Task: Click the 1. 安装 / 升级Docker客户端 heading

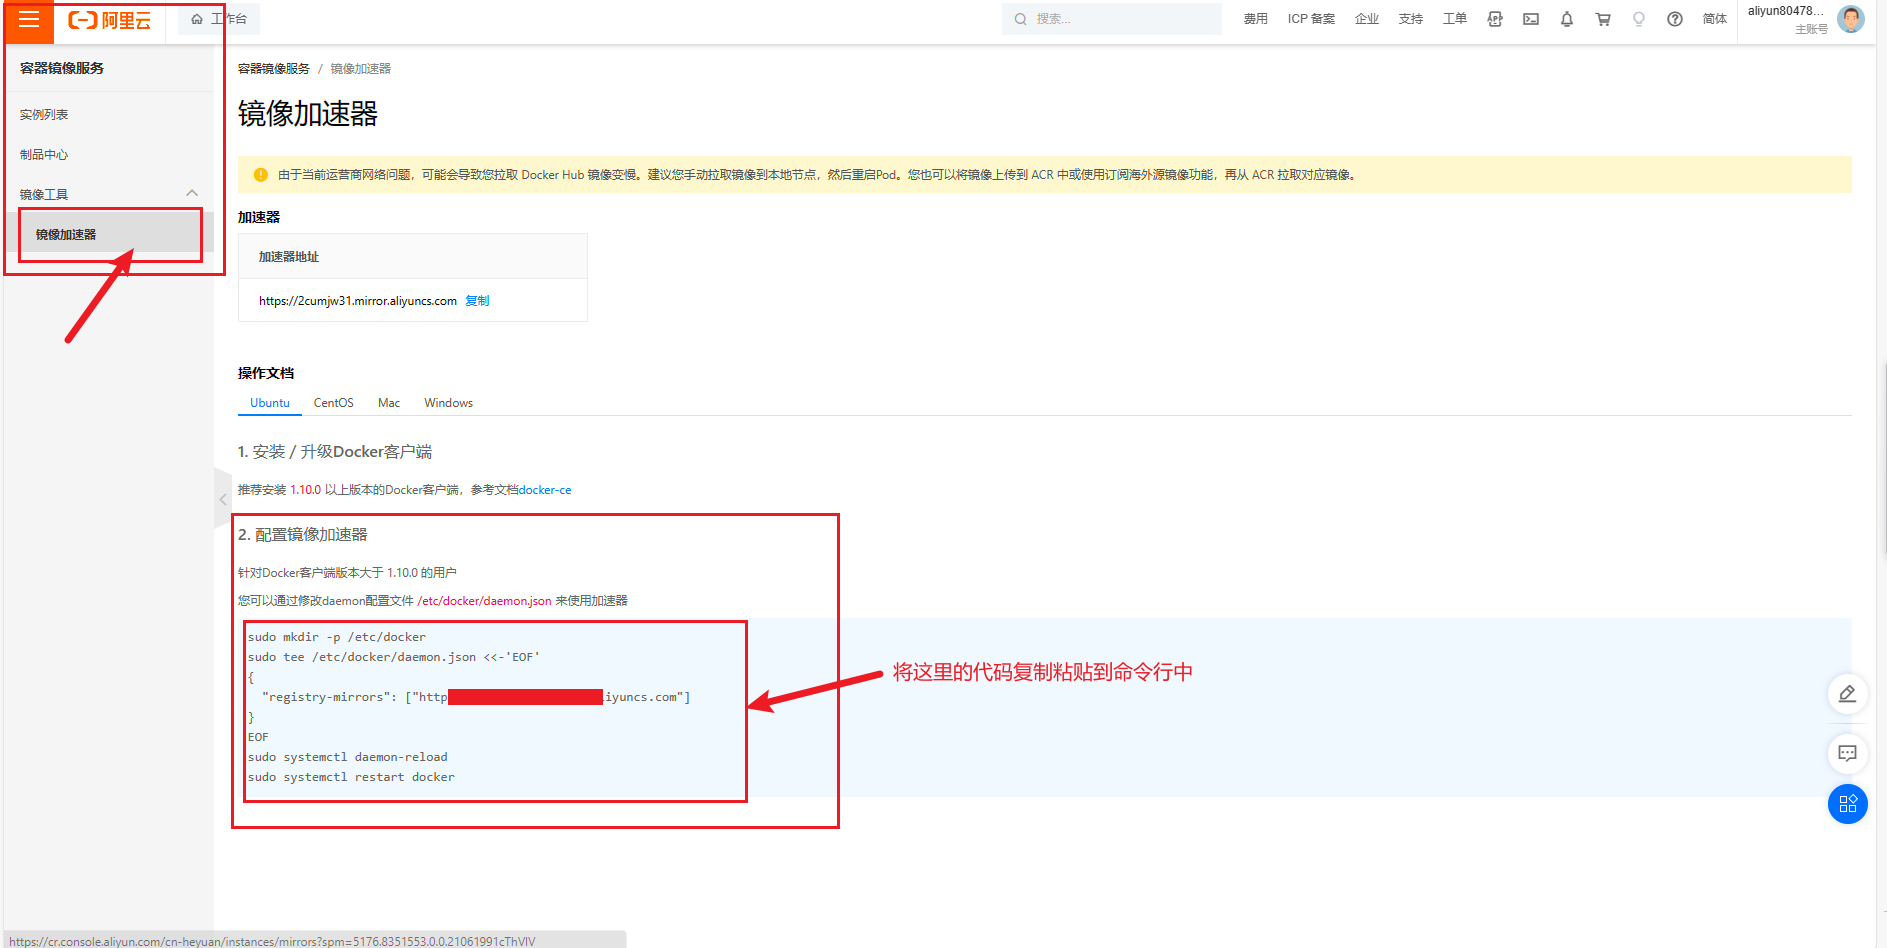Action: [335, 452]
